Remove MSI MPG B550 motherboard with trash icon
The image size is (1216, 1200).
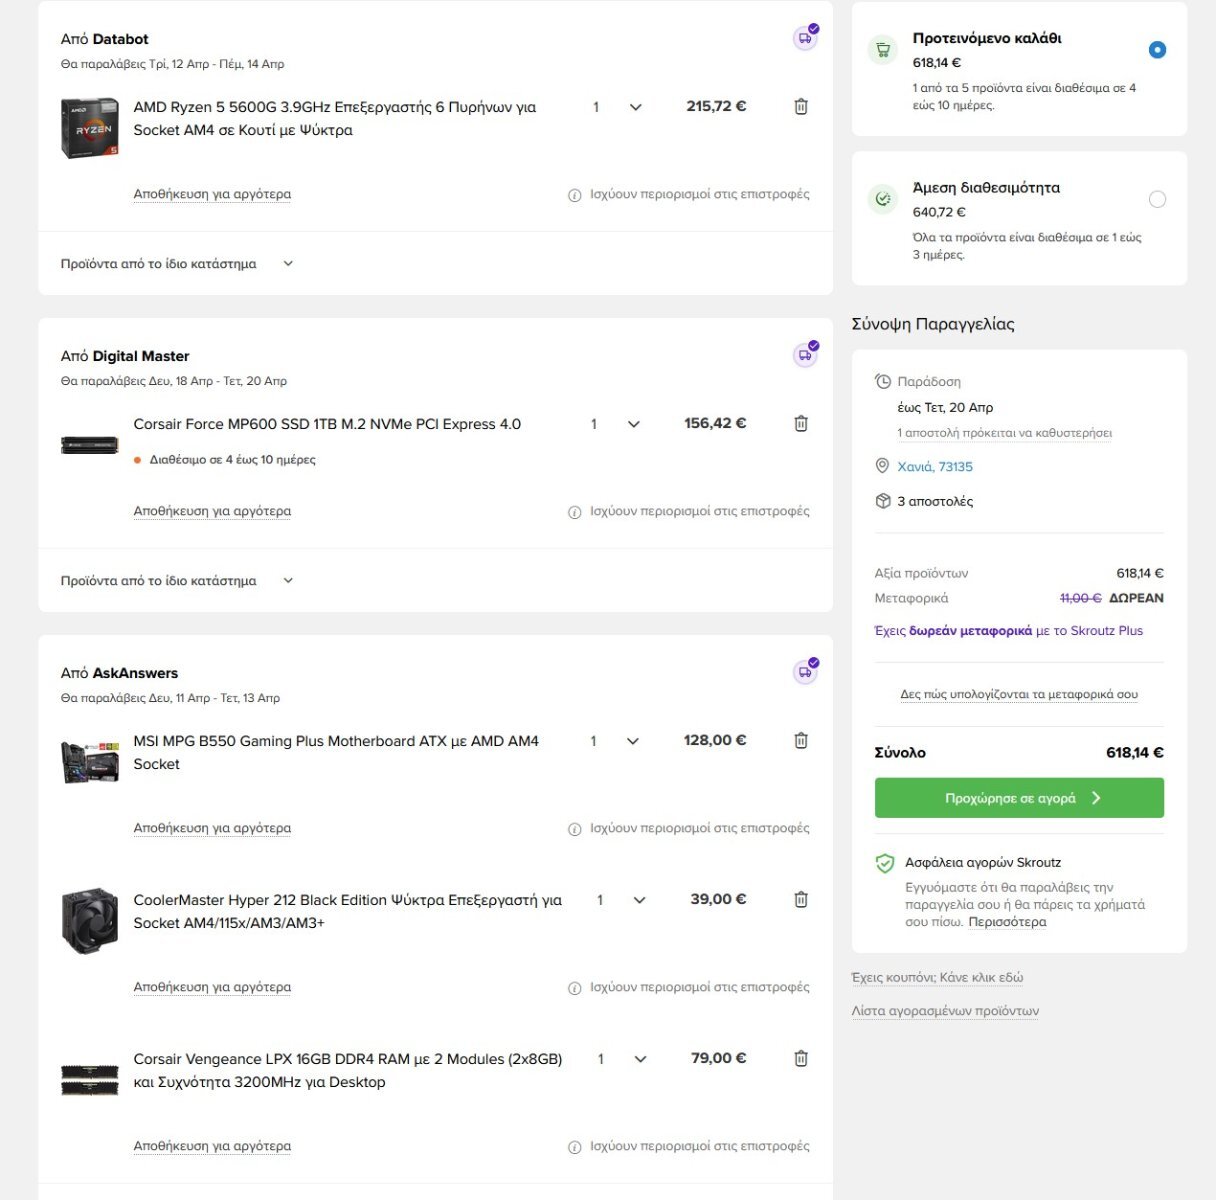click(x=801, y=740)
